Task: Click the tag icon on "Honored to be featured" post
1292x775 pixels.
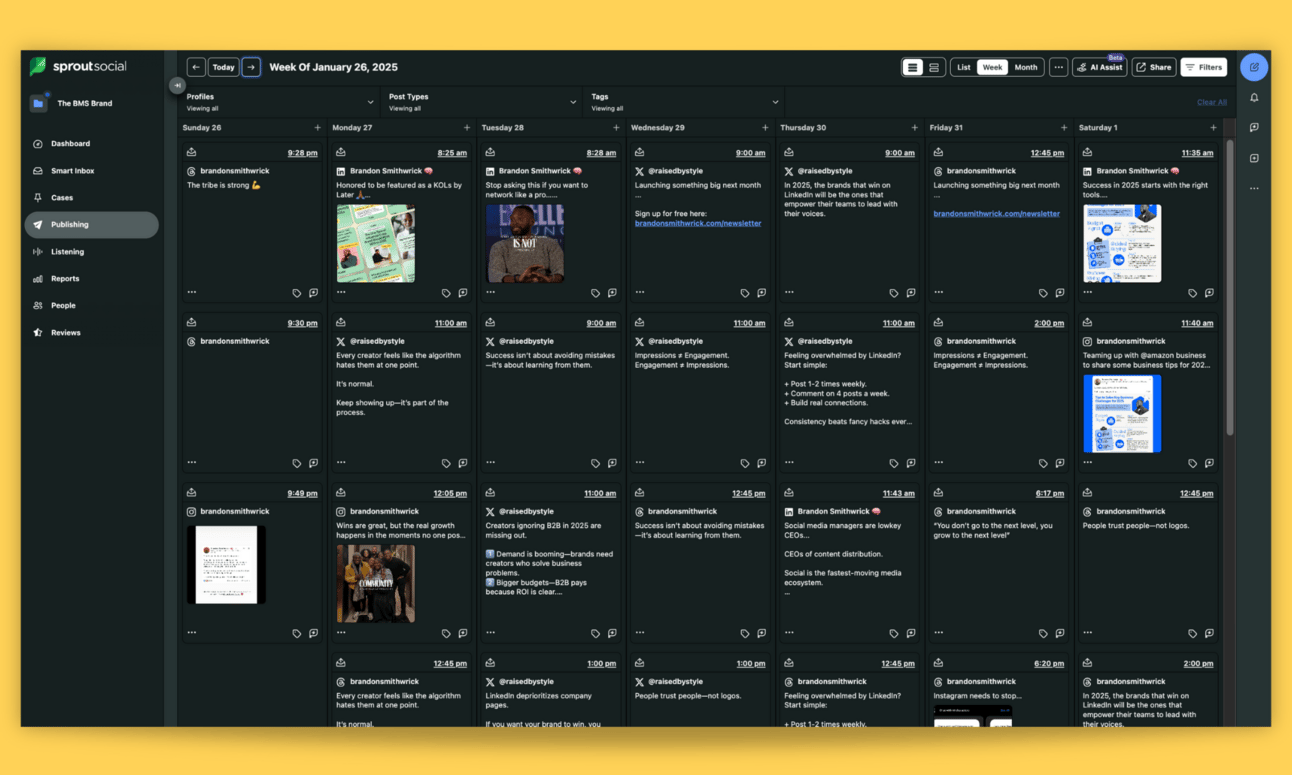Action: (x=446, y=293)
